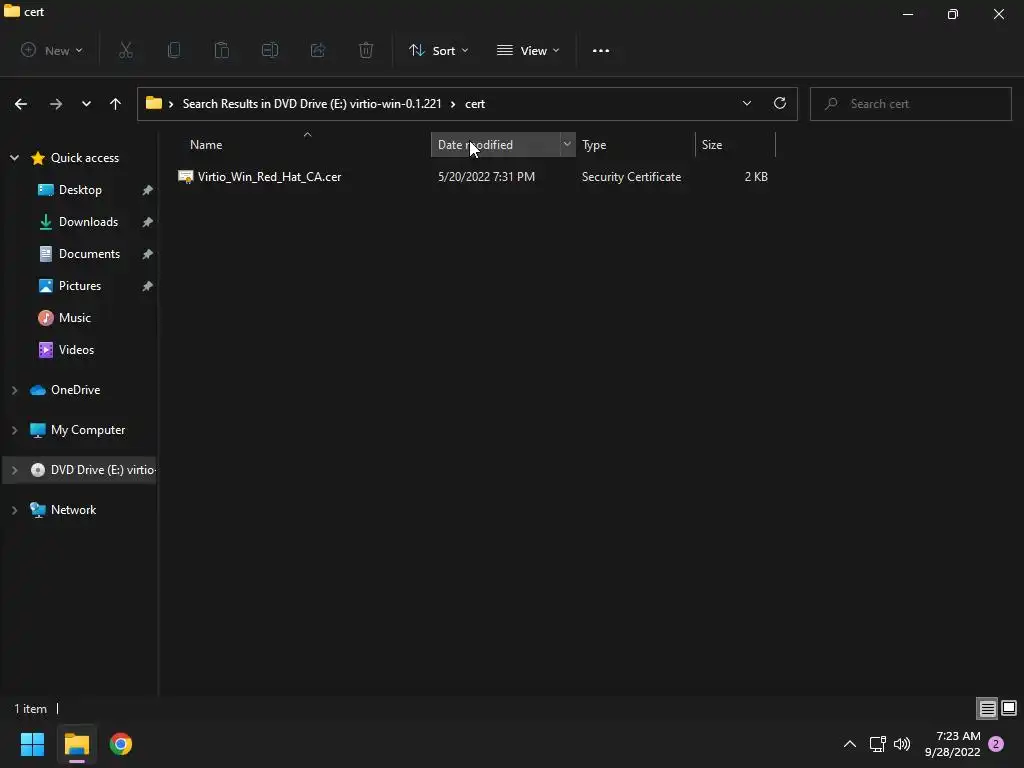The width and height of the screenshot is (1024, 768).
Task: Click Search Results in DVD Drive breadcrumb
Action: (x=312, y=104)
